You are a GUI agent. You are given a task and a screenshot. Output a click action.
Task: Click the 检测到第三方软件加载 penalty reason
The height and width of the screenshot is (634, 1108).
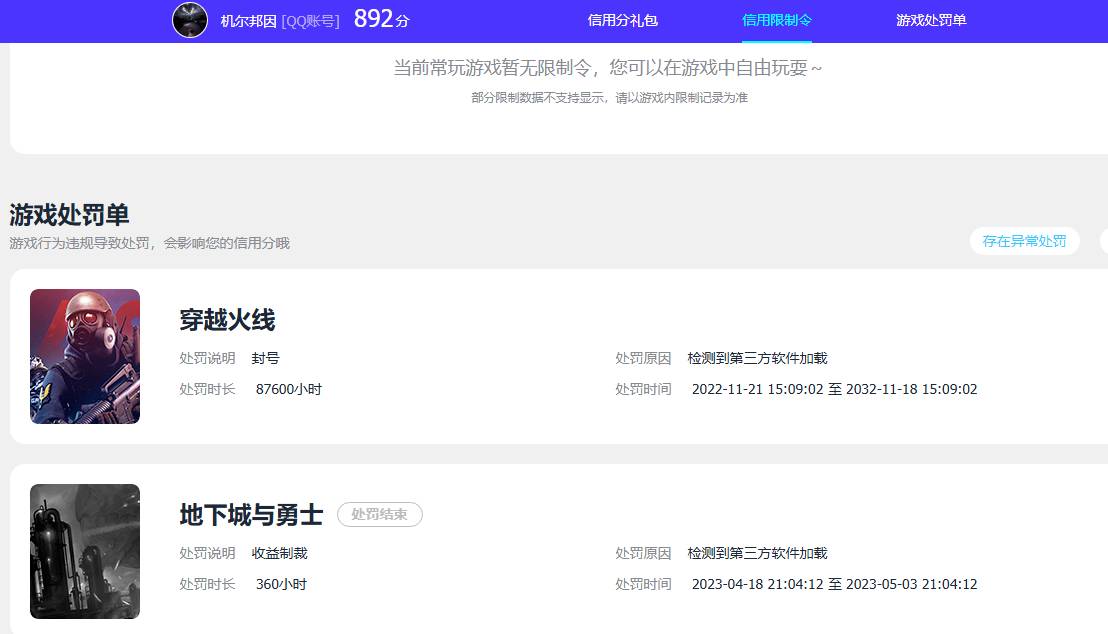[x=759, y=358]
